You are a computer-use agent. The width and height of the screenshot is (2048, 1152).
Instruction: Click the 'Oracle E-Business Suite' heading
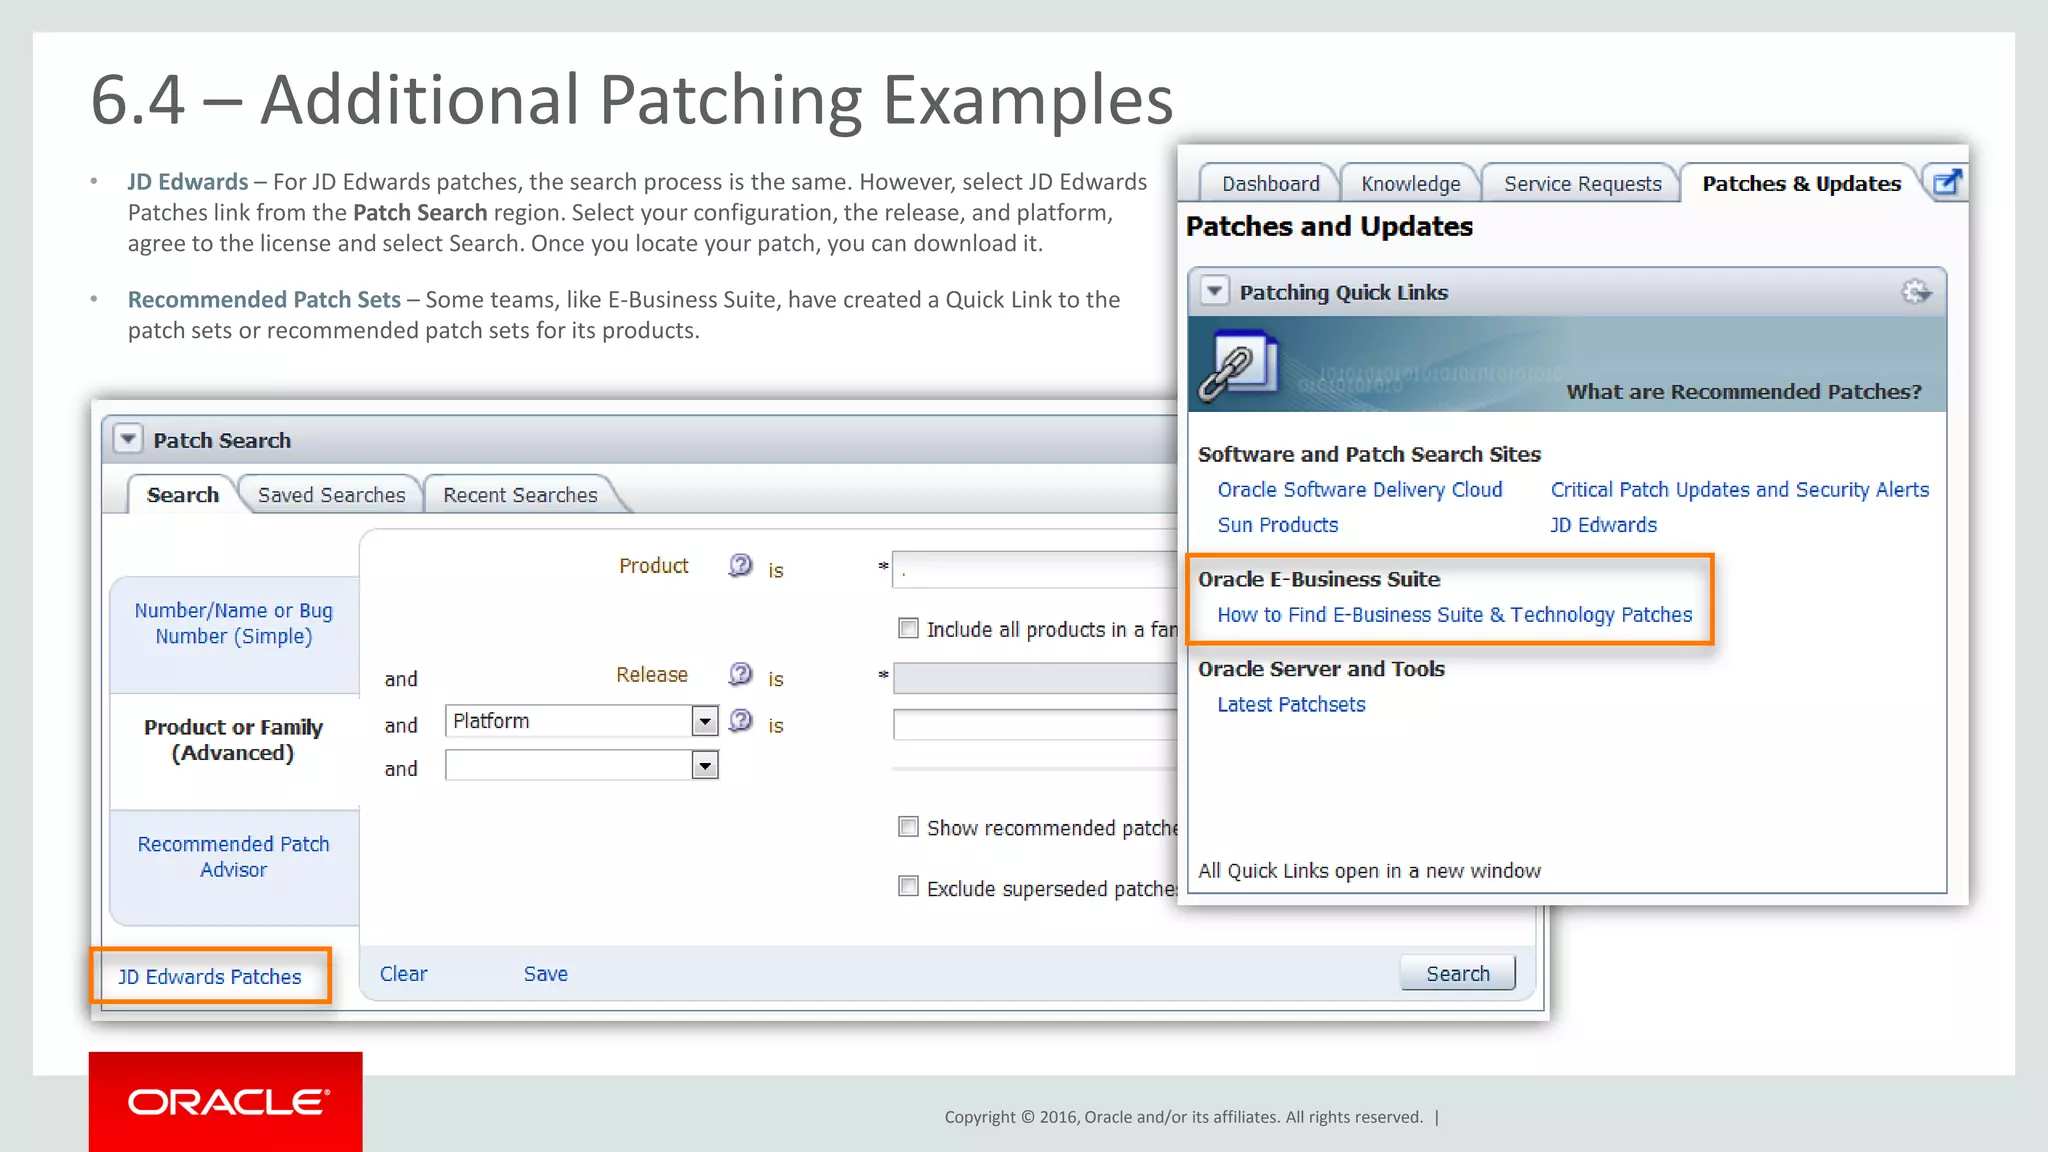click(x=1319, y=579)
